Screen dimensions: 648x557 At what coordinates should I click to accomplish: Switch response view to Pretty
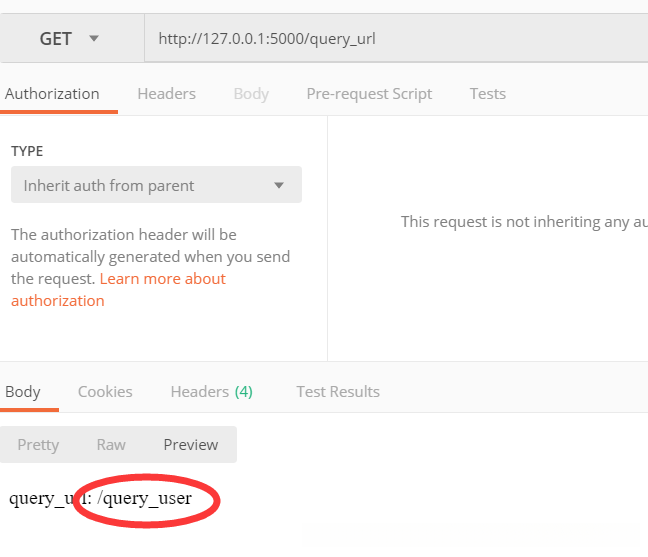pyautogui.click(x=38, y=445)
